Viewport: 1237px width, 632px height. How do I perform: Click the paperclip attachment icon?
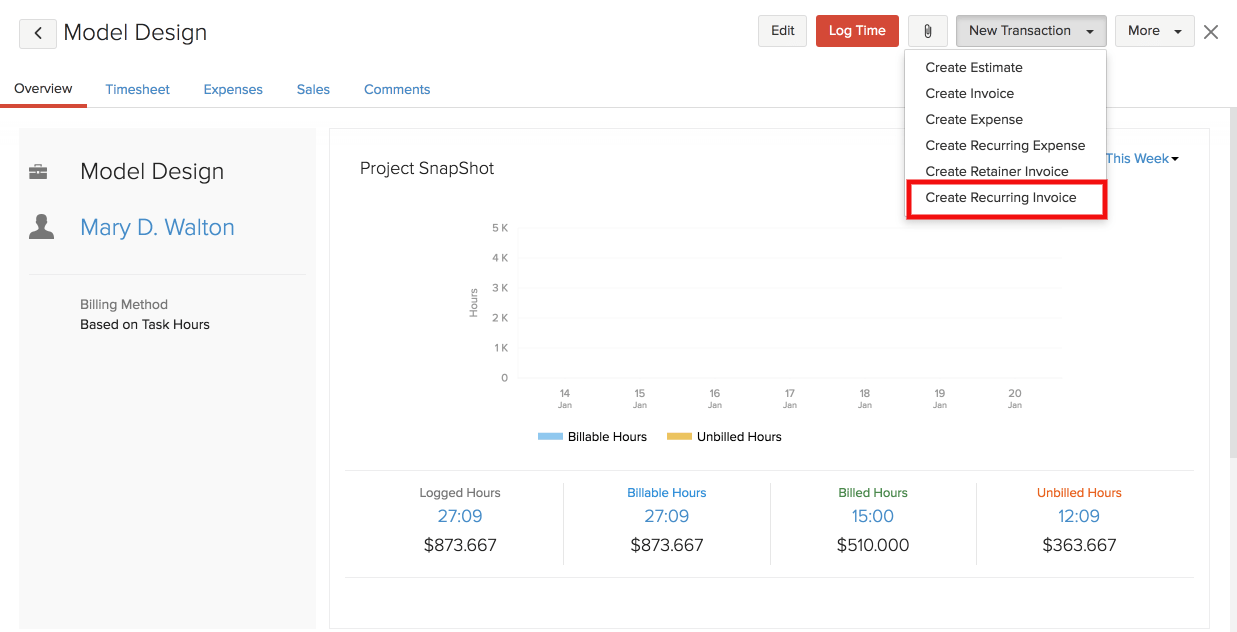927,31
